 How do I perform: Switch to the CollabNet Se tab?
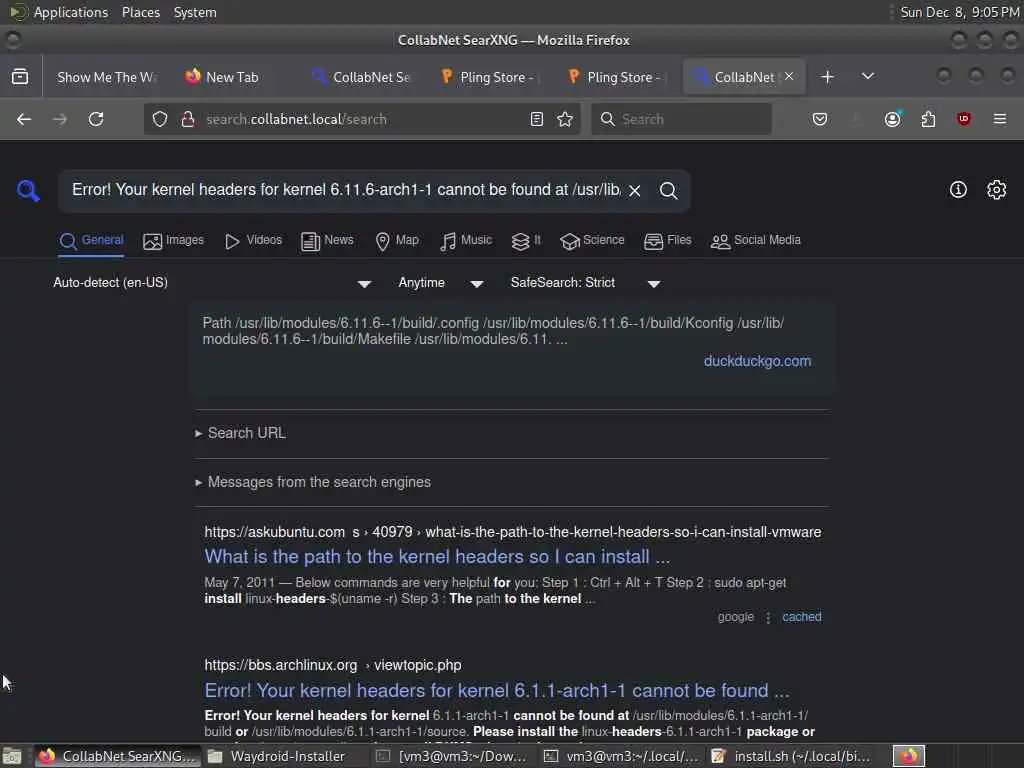coord(360,77)
